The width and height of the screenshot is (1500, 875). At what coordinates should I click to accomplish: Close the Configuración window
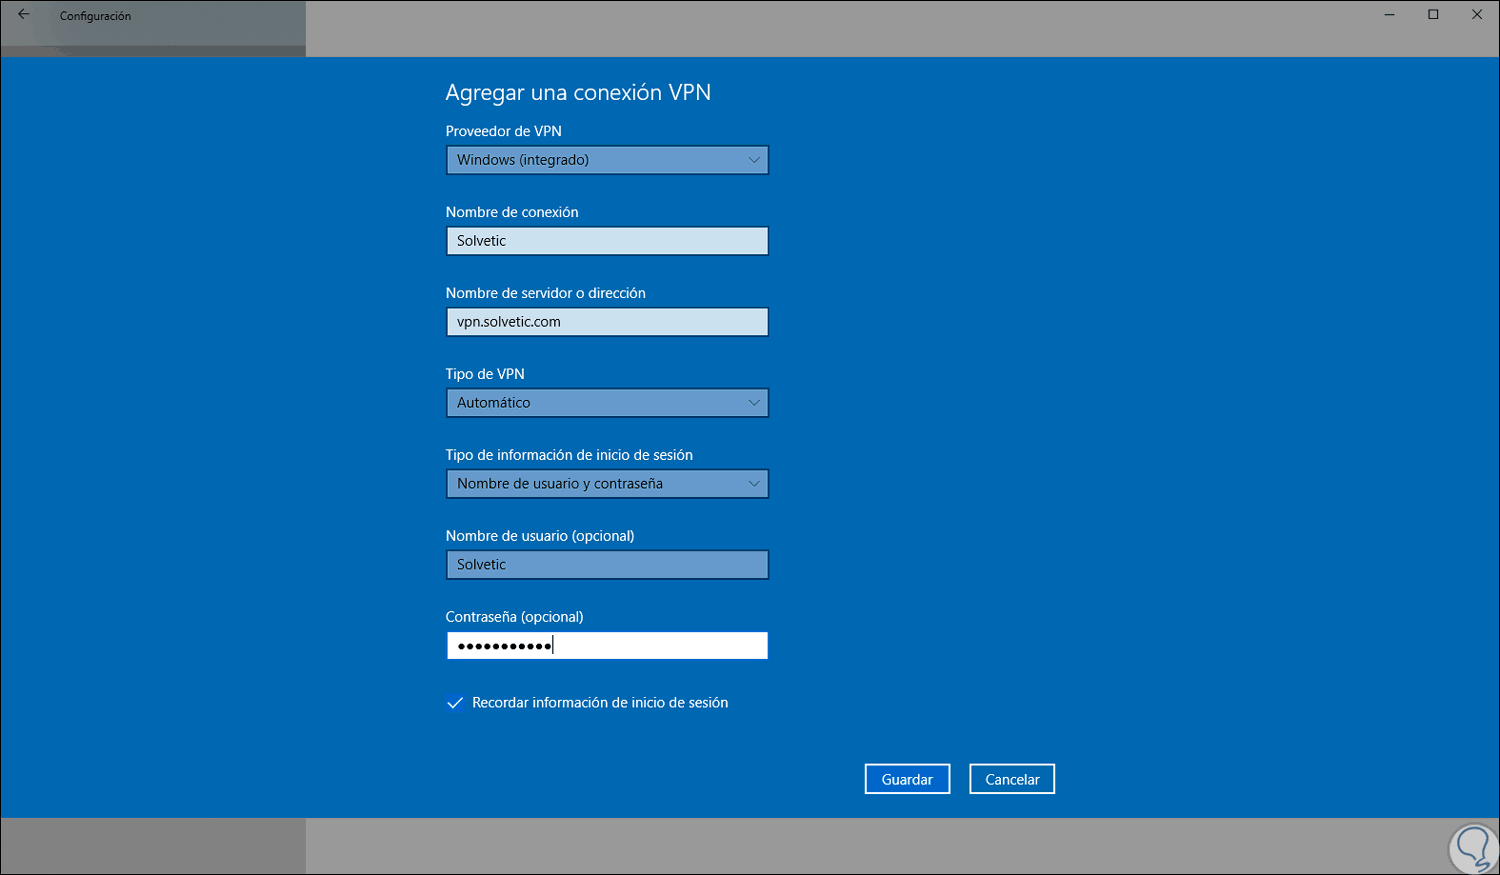pyautogui.click(x=1477, y=15)
